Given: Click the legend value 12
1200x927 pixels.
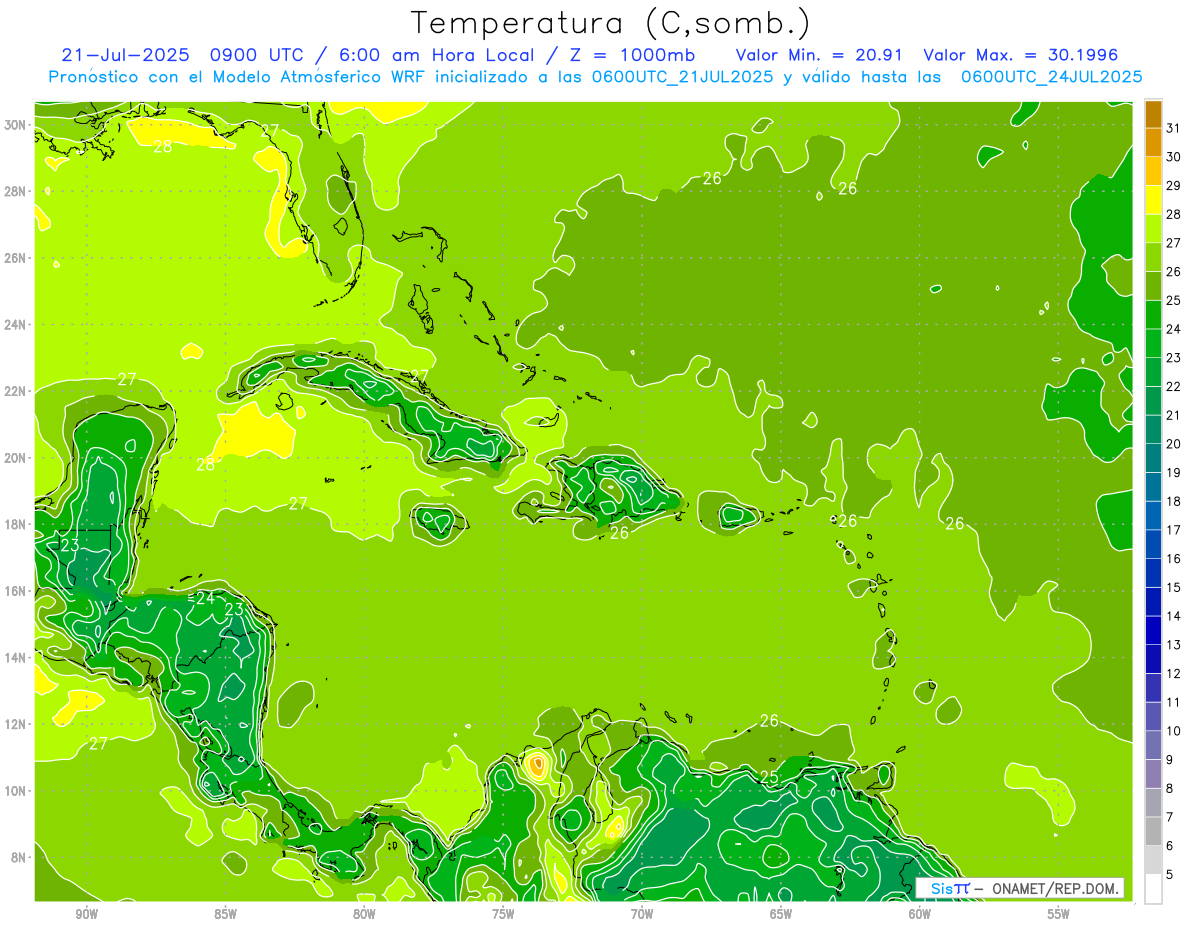Looking at the screenshot, I should [x=1174, y=673].
